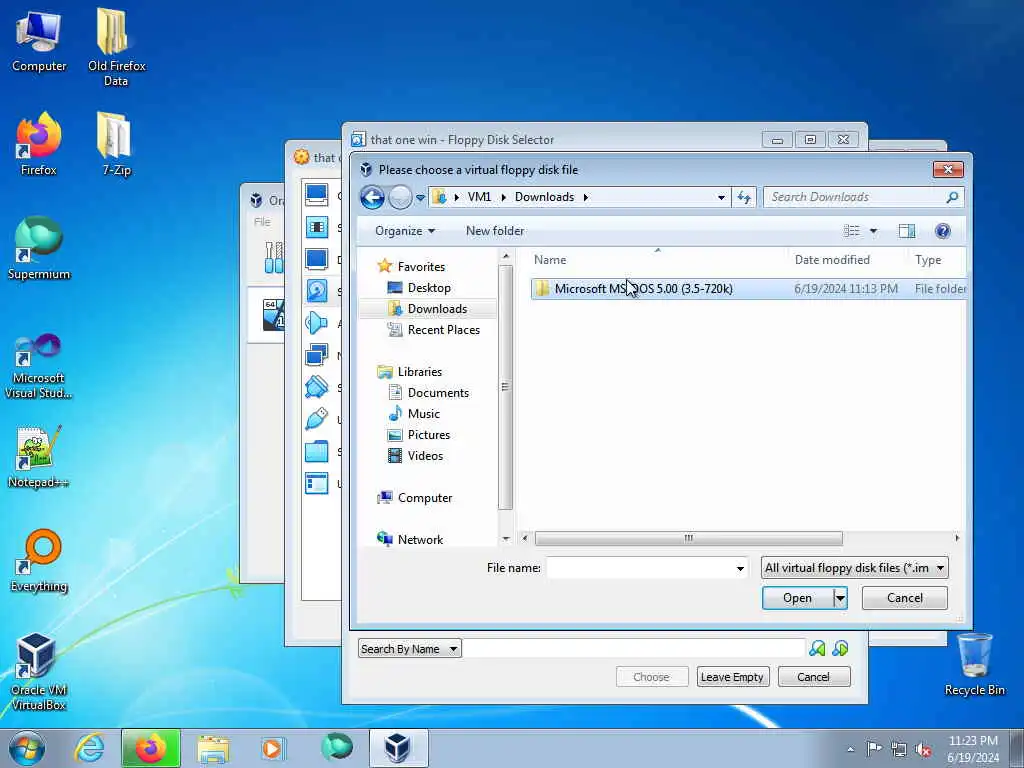1024x768 pixels.
Task: Select the Microsoft MS-DOS 5.00 folder
Action: click(748, 289)
